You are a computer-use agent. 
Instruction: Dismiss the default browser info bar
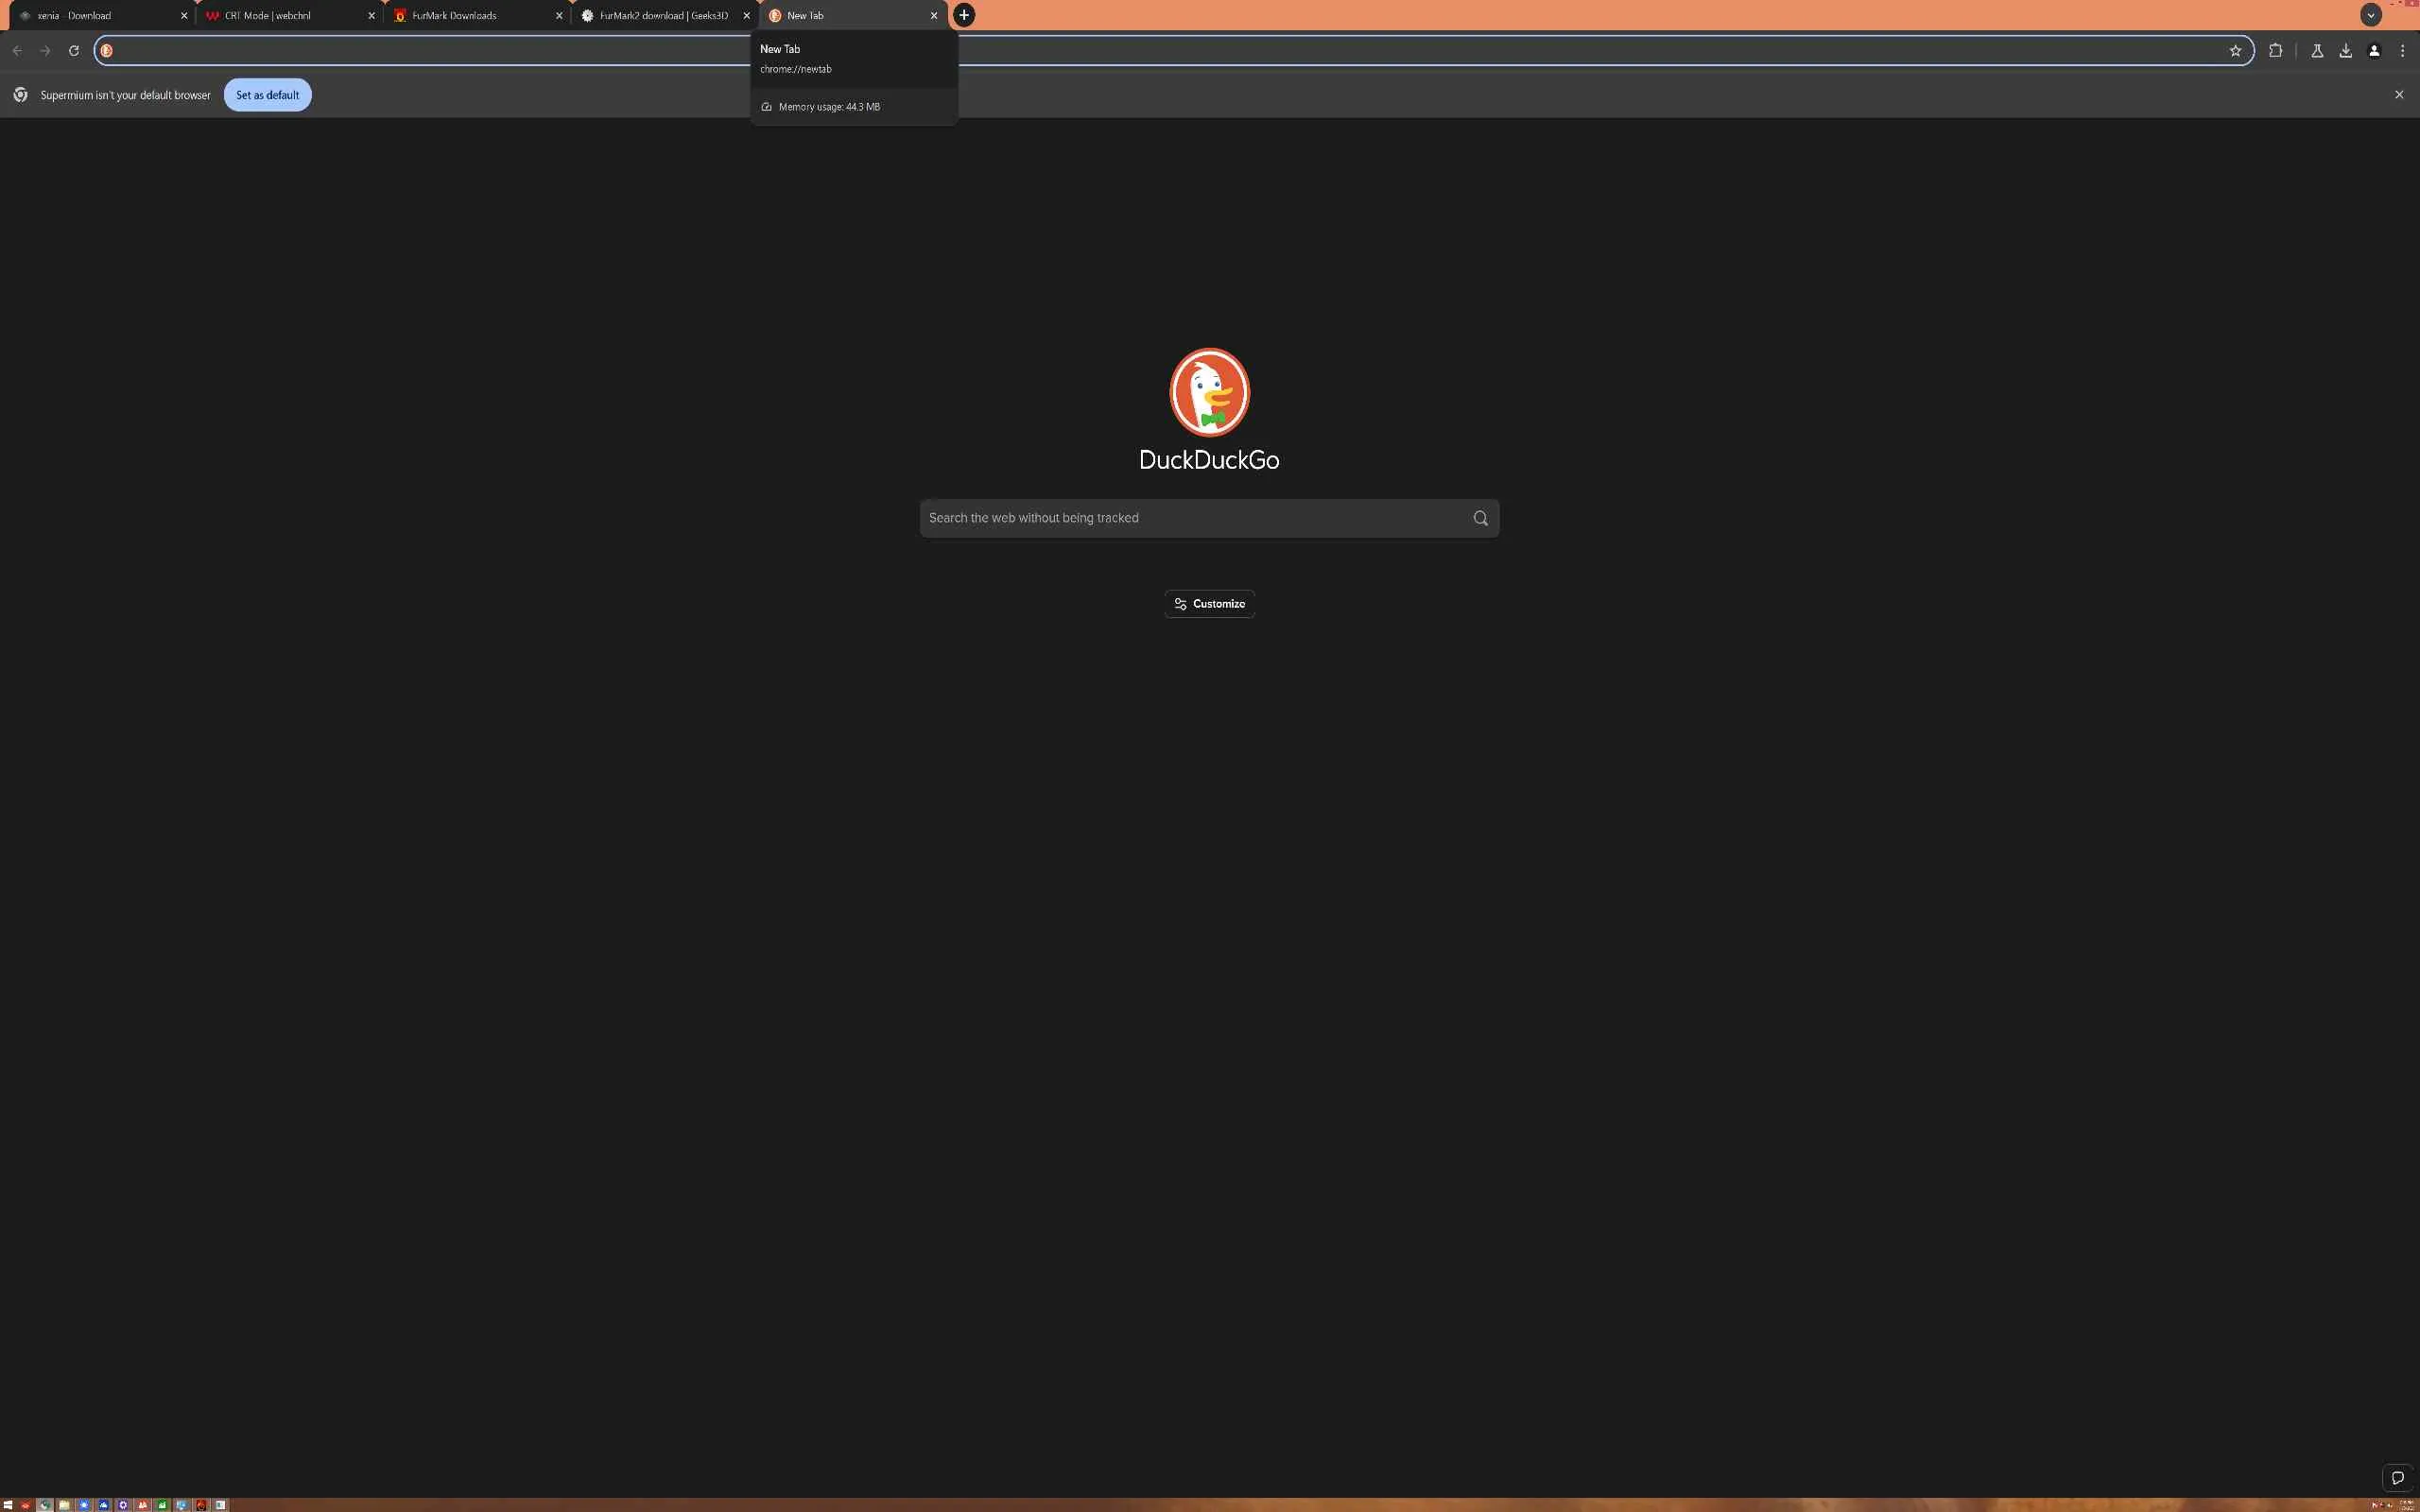[x=2398, y=95]
